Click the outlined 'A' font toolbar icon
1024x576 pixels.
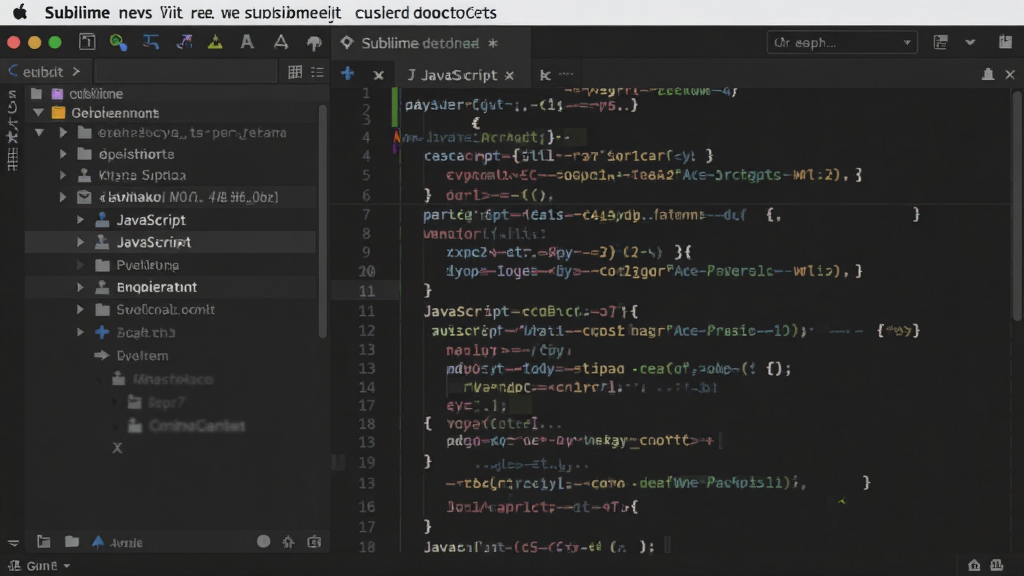281,42
